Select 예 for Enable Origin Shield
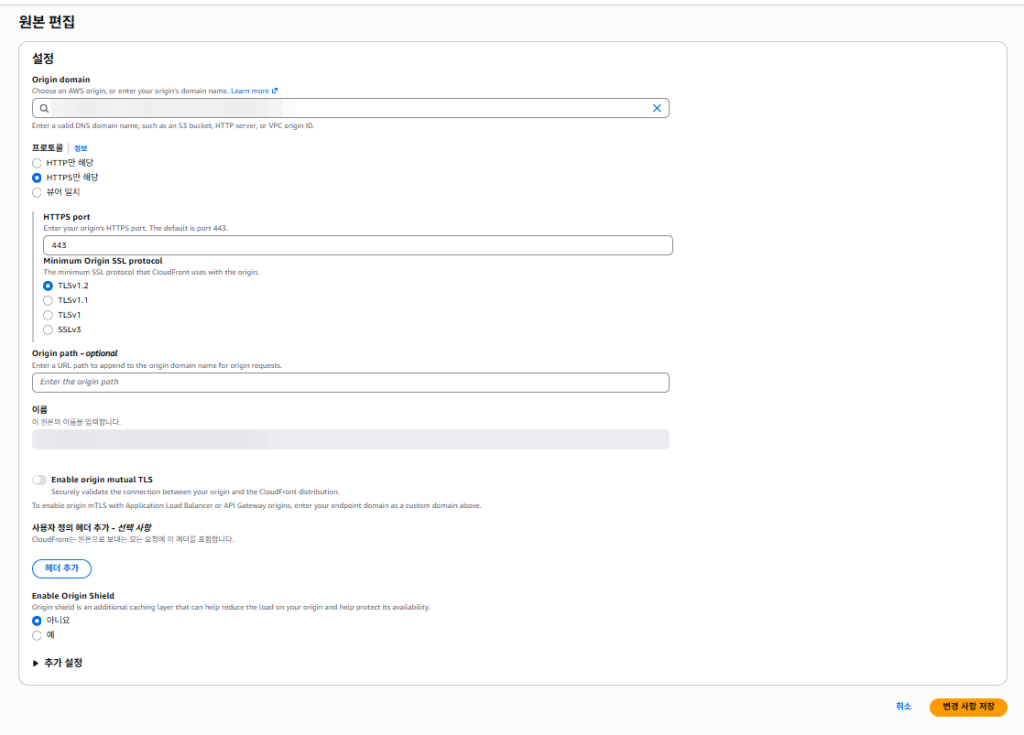 [x=37, y=636]
